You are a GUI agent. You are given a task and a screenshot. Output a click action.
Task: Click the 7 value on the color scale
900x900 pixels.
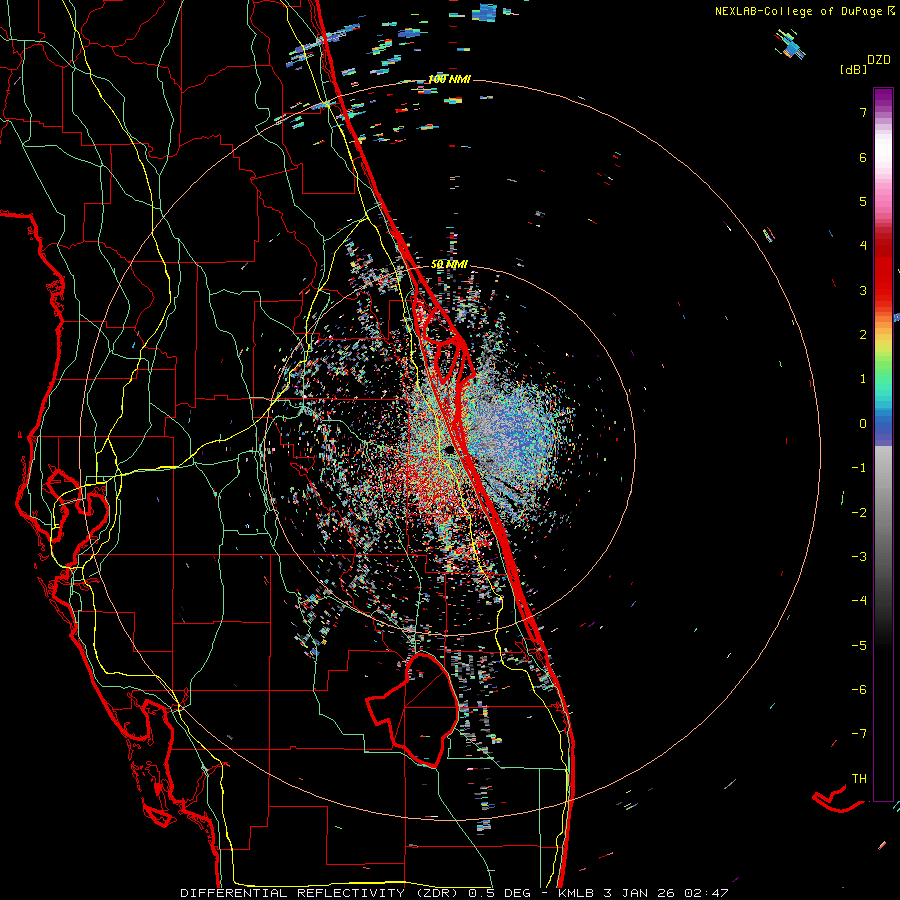point(863,112)
